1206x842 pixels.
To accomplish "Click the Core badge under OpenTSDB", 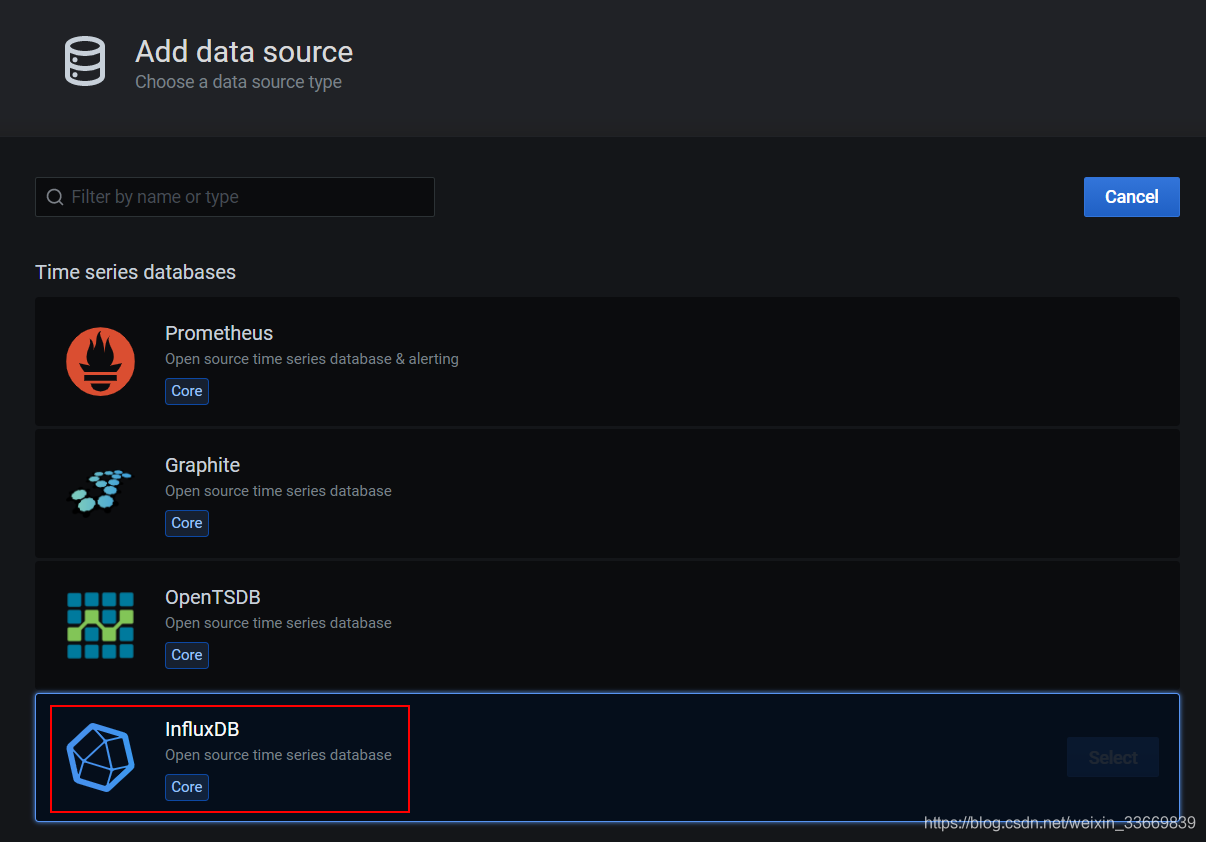I will (x=187, y=655).
